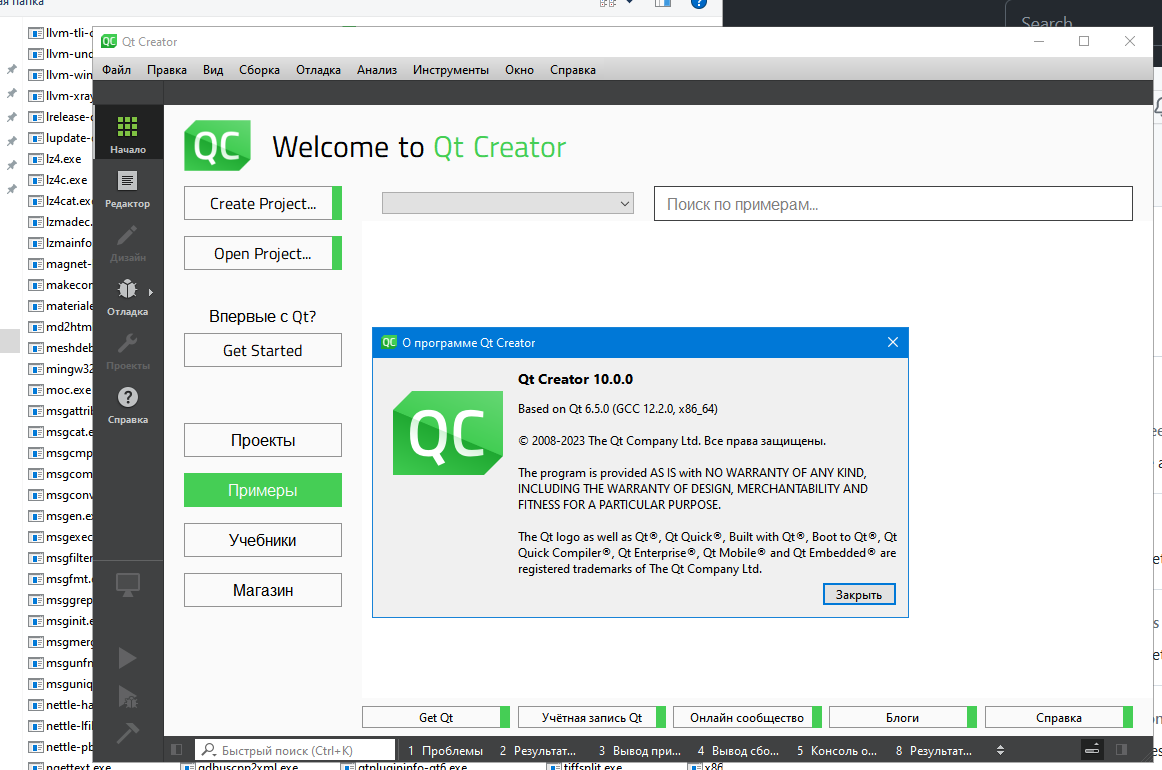Open the 2 Результат... output pane
Screen dimensions: 1162x770
537,750
